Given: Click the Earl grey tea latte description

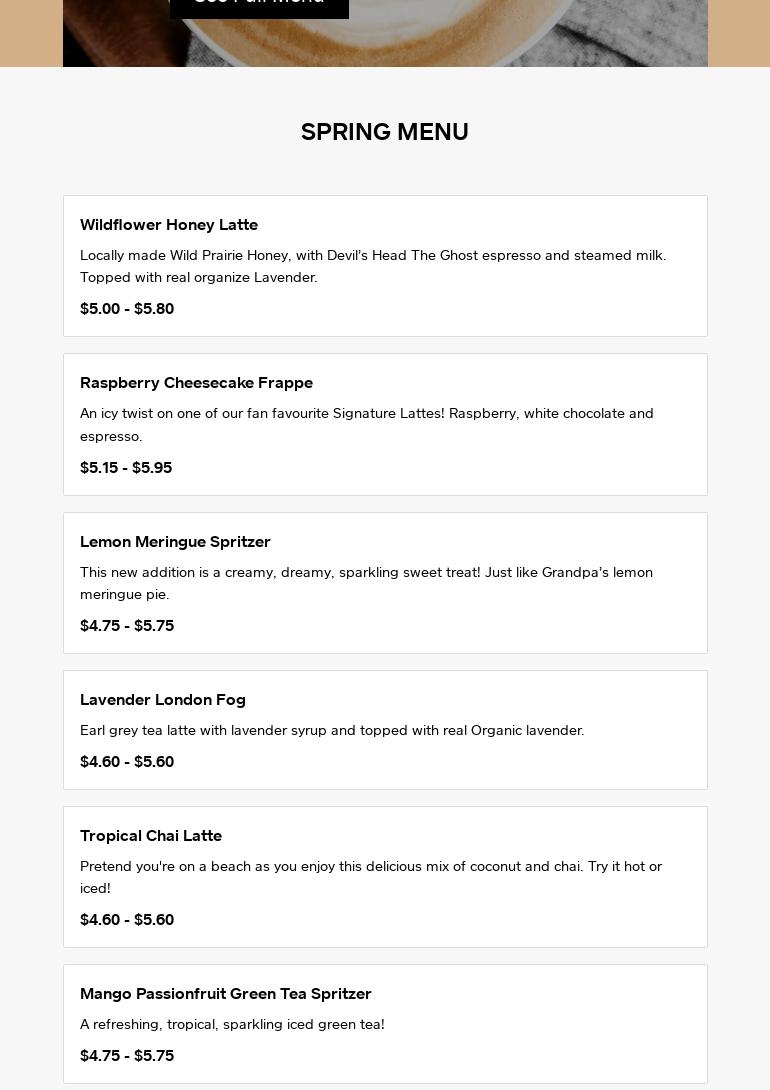Looking at the screenshot, I should click(332, 731).
